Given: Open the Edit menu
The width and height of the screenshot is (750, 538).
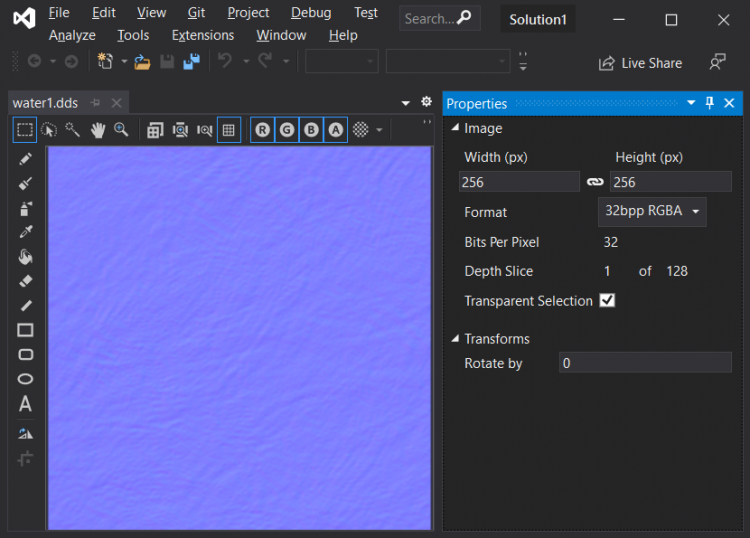Looking at the screenshot, I should [104, 13].
